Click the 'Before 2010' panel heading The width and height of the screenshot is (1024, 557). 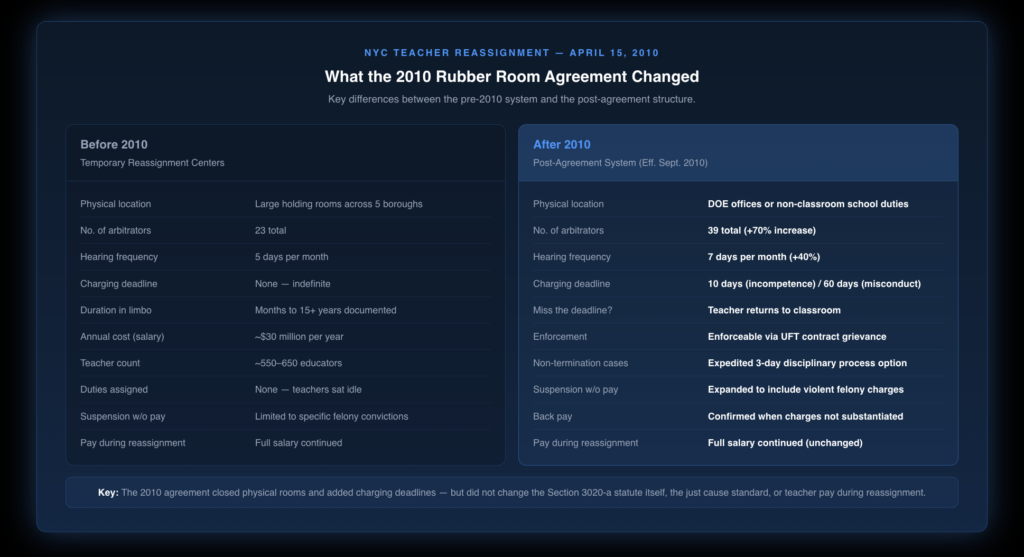coord(114,145)
